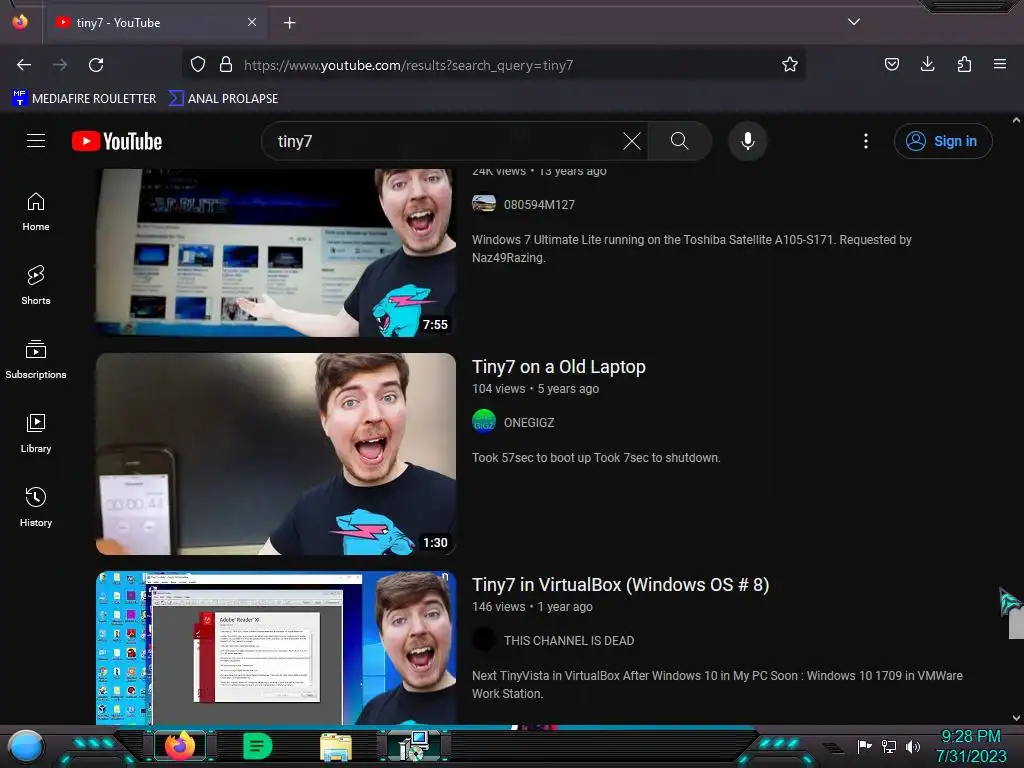The width and height of the screenshot is (1024, 768).
Task: Open Tiny7 in VirtualBox (Windows OS # 8) title
Action: coord(620,585)
